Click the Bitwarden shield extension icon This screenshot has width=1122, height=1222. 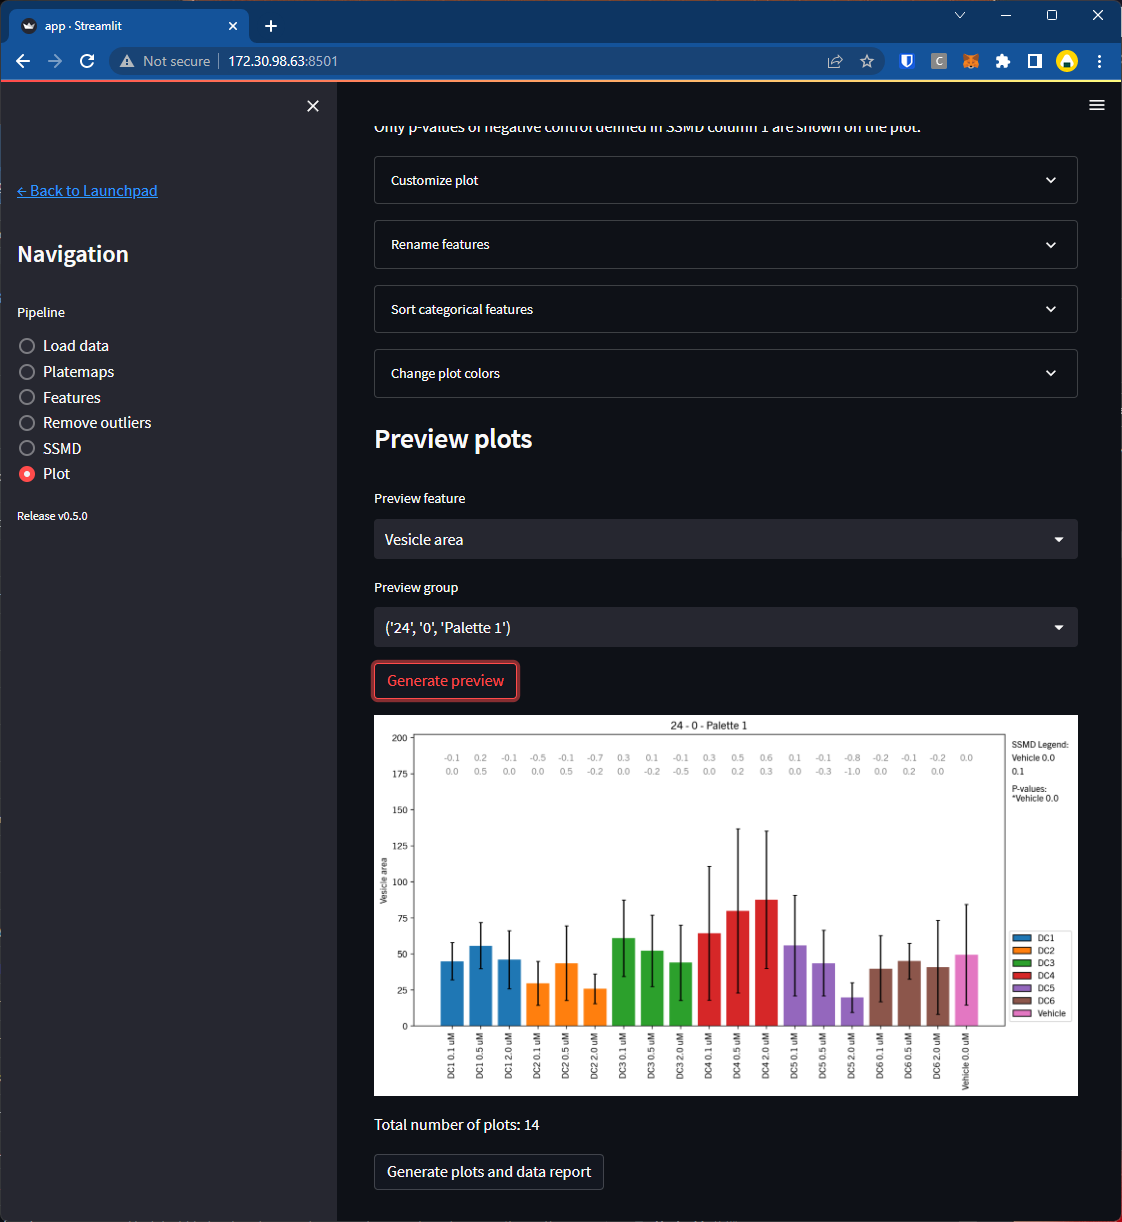tap(907, 61)
